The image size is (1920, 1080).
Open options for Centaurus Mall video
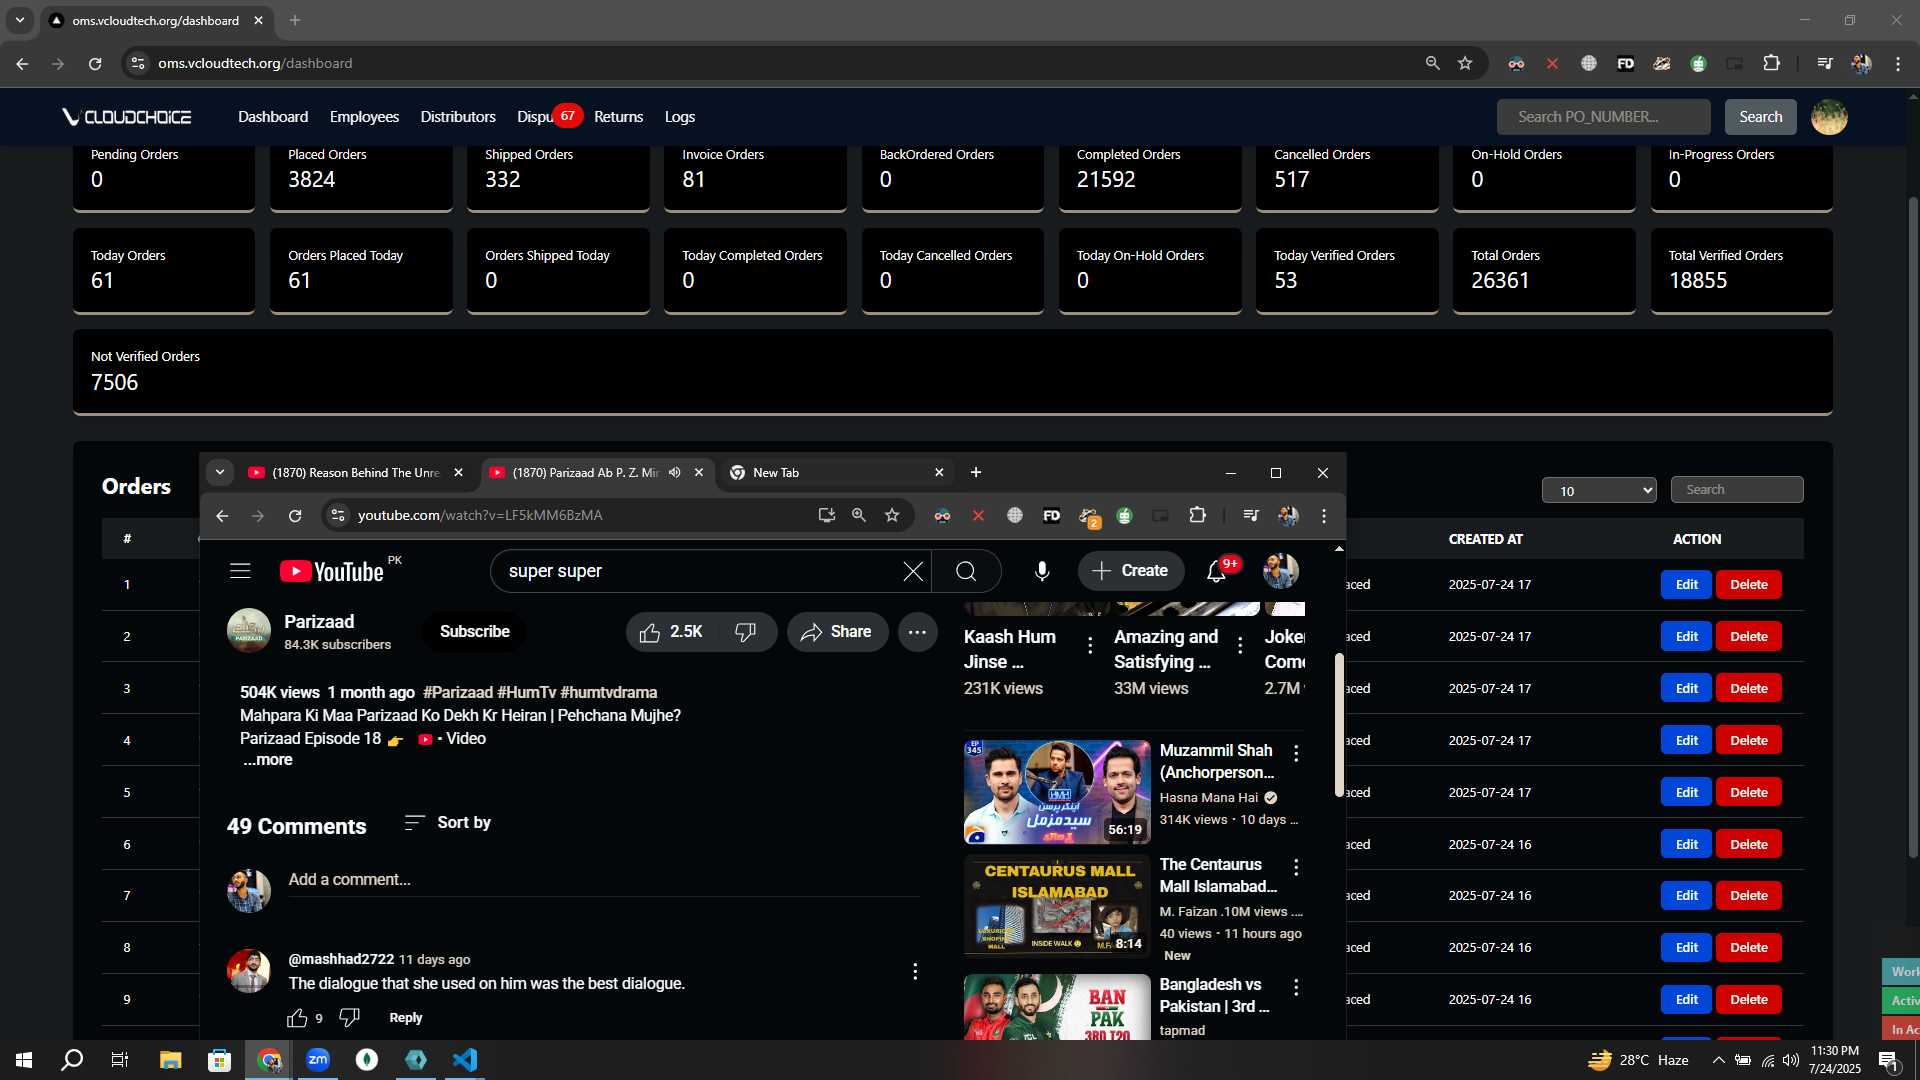[1296, 867]
